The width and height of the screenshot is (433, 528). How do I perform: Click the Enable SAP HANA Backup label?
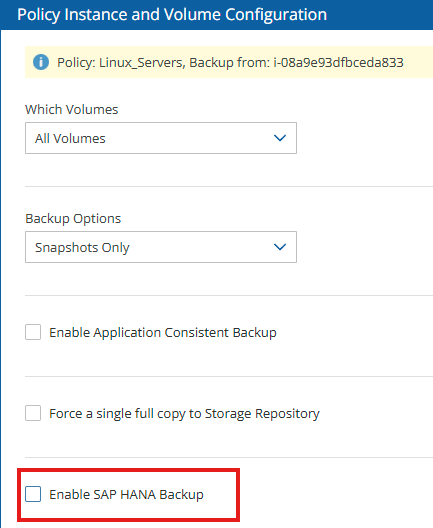[x=127, y=495]
